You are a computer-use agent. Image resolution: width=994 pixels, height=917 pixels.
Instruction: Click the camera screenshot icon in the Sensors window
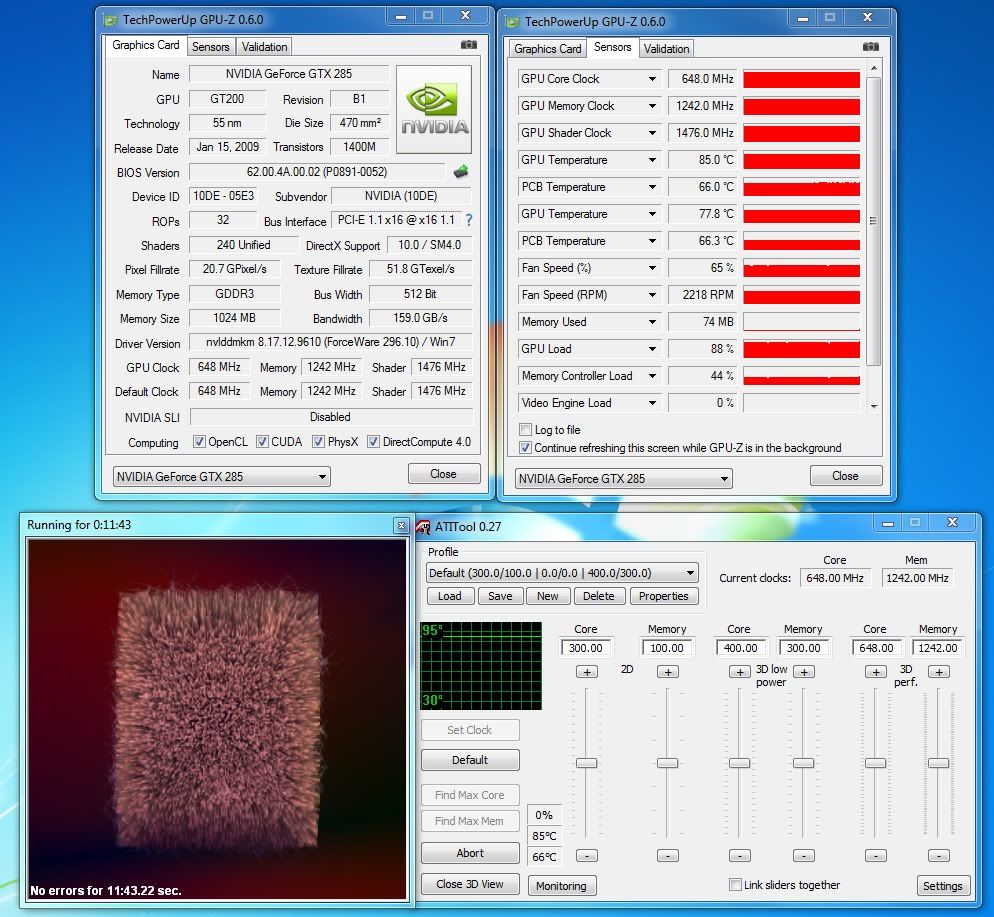pyautogui.click(x=870, y=47)
